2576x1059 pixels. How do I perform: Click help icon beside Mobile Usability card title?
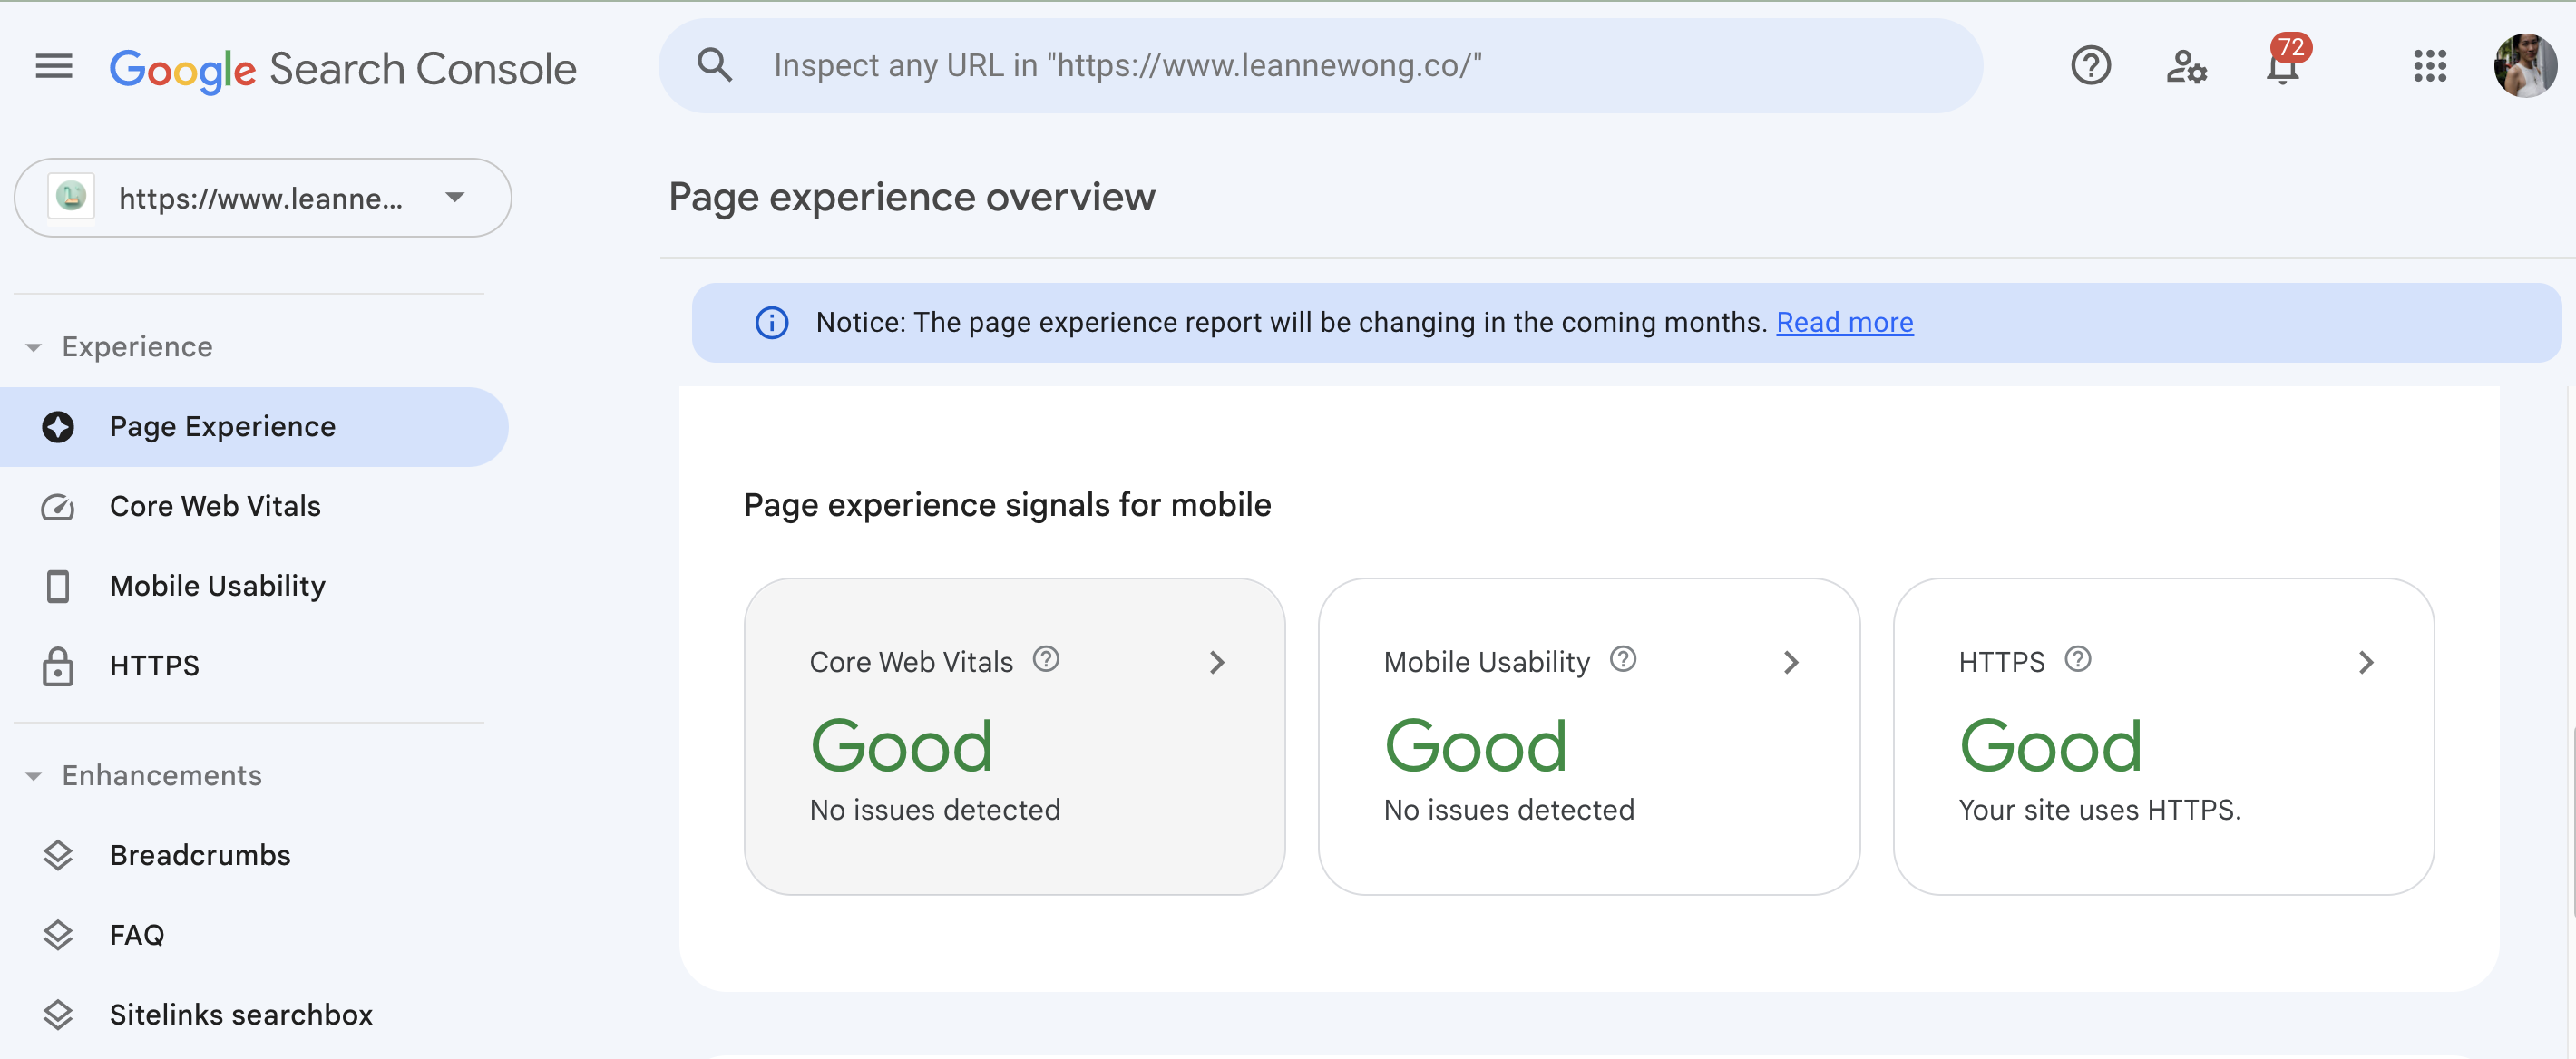1623,660
